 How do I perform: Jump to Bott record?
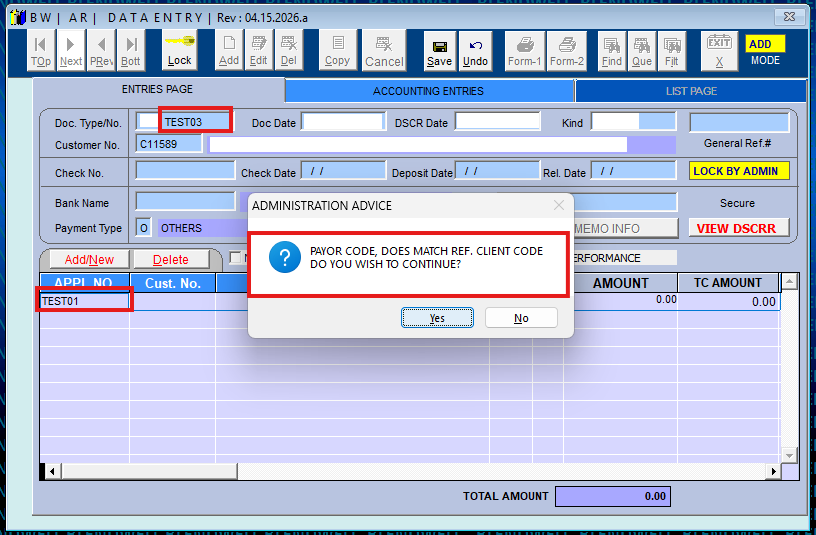[x=131, y=50]
